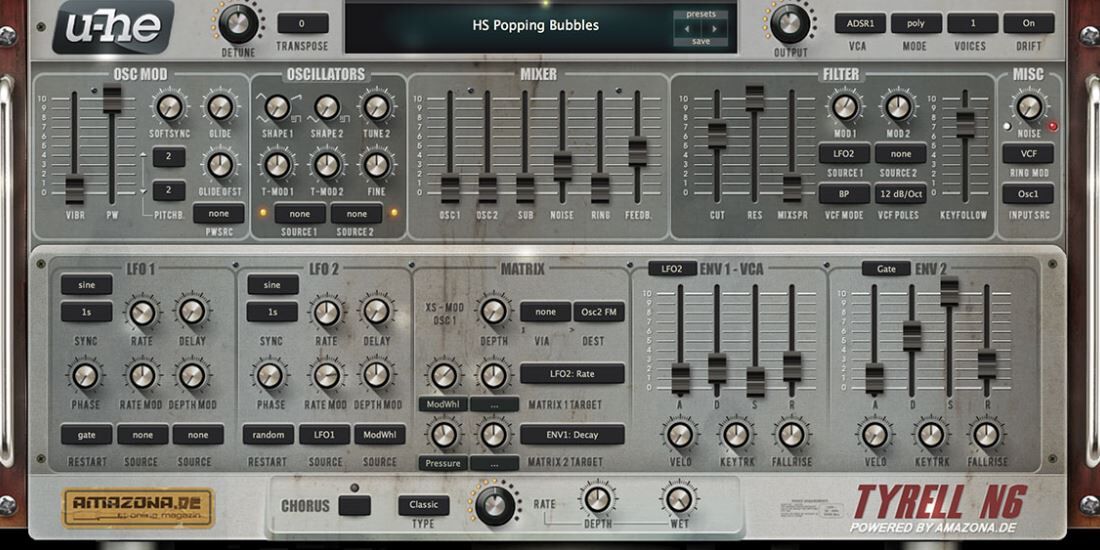Open the Ring Mod VCF dropdown
Screen dimensions: 1100x550
(x=1028, y=154)
